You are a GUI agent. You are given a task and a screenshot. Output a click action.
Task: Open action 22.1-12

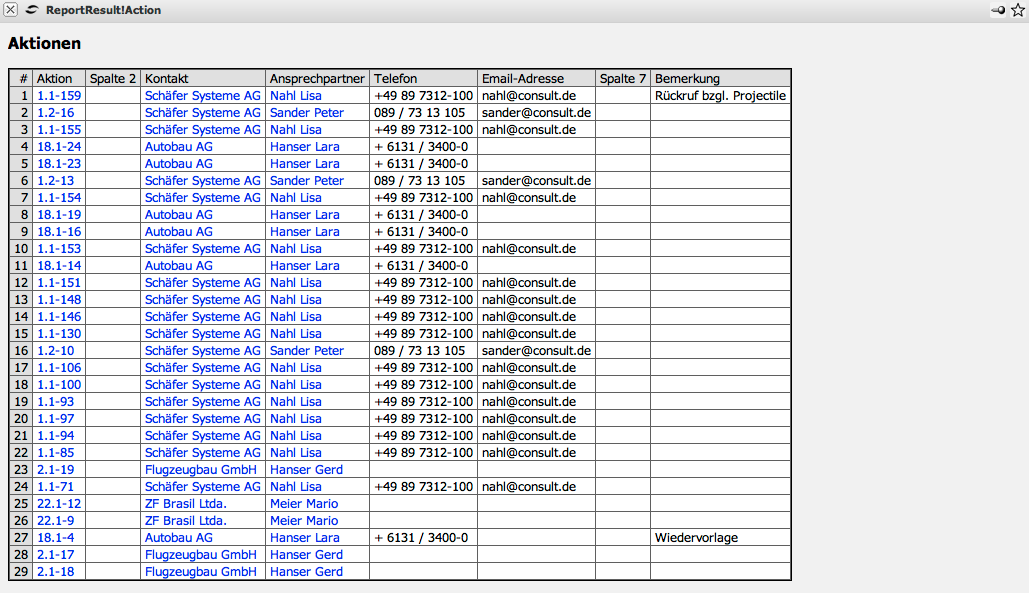click(59, 504)
